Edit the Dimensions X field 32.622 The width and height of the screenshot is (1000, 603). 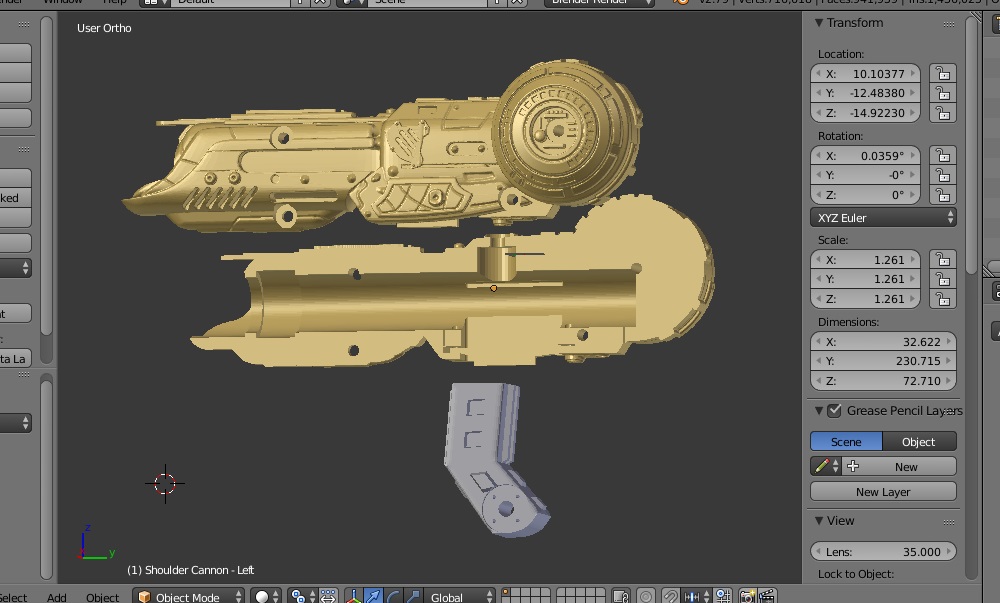click(883, 342)
